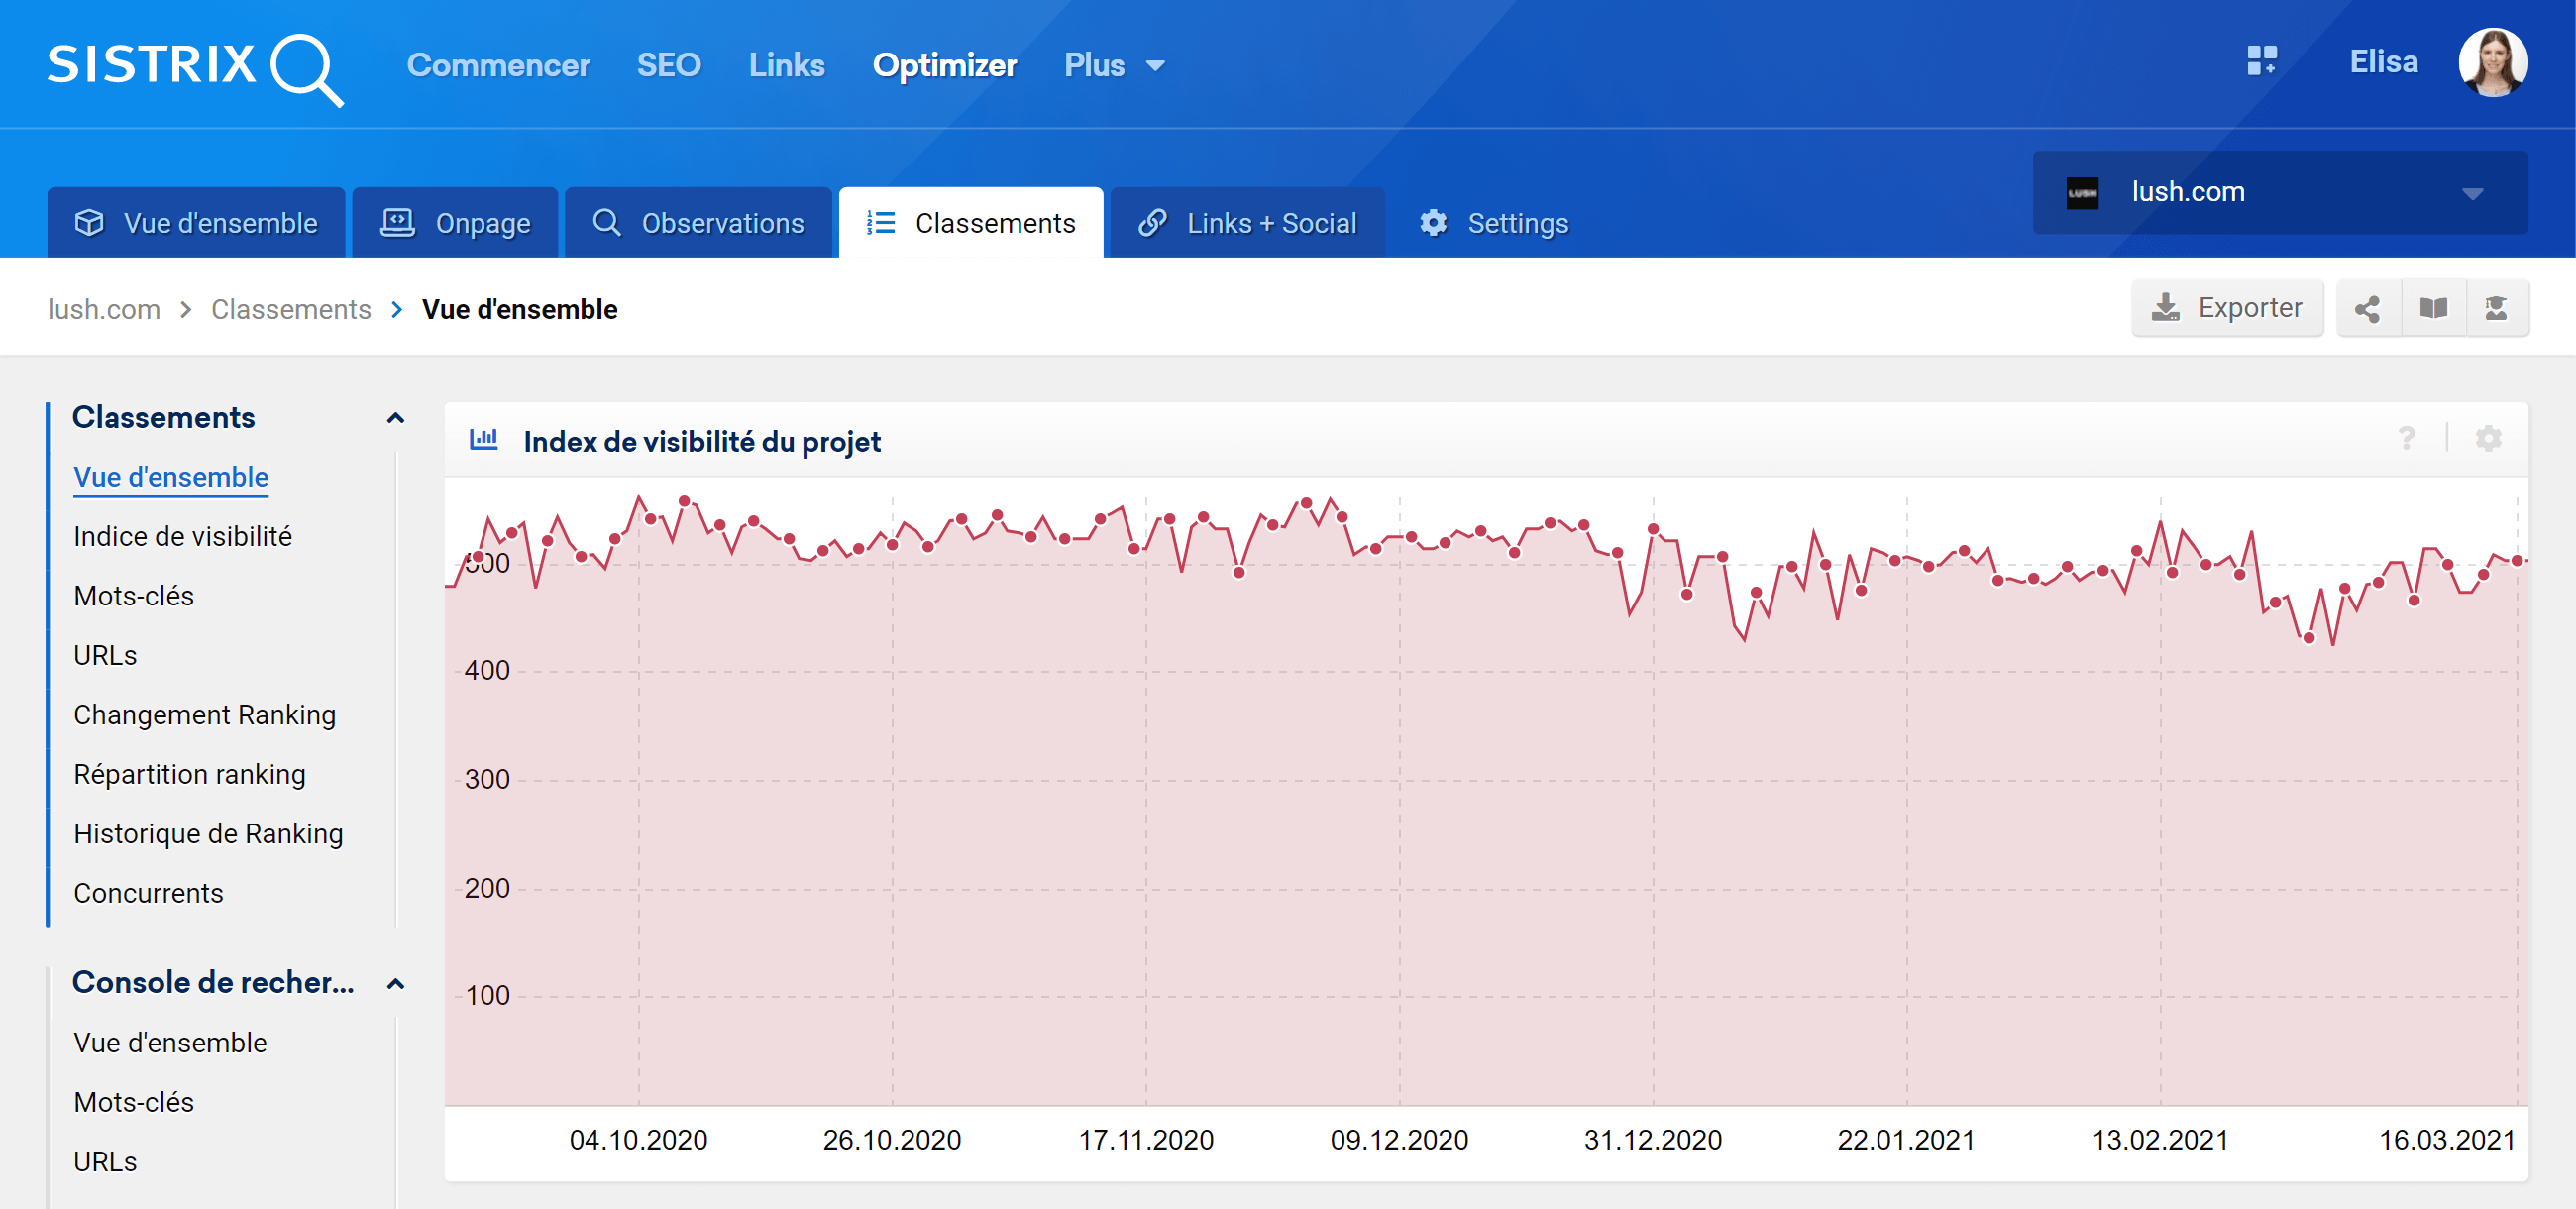The image size is (2576, 1209).
Task: Click the tutorial graduate icon
Action: pyautogui.click(x=2496, y=308)
